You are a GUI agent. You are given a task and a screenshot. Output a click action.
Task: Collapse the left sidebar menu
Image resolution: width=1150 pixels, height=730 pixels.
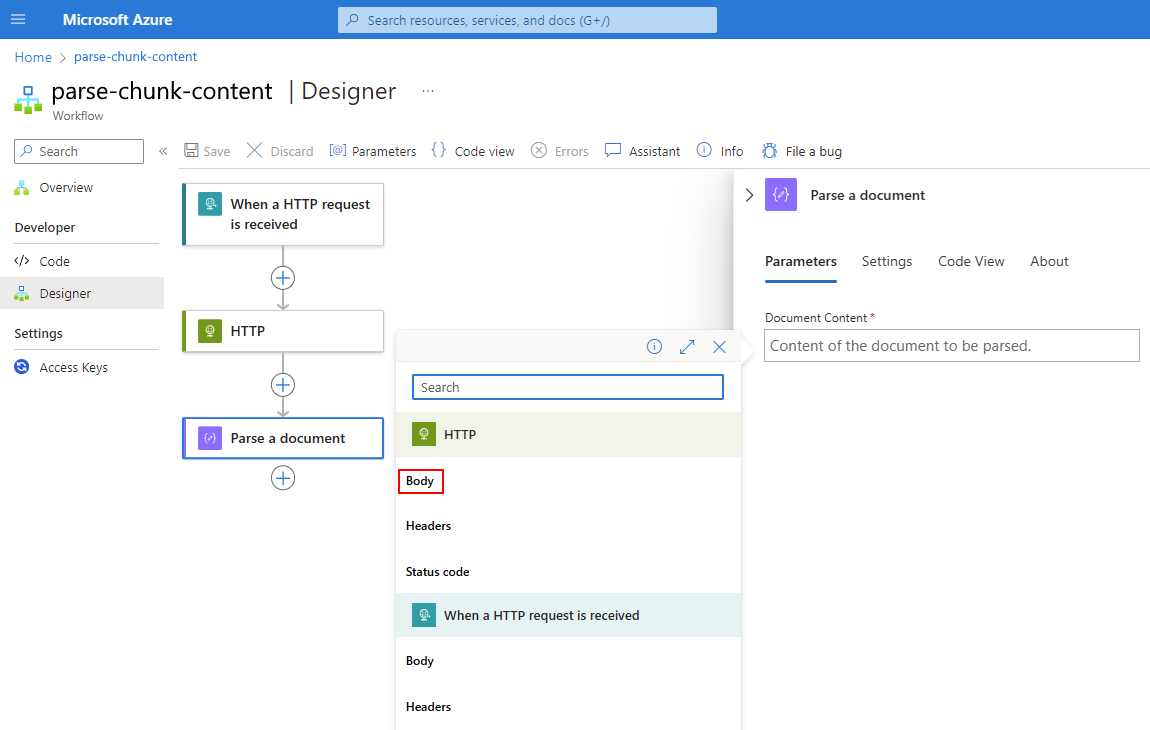pos(163,151)
